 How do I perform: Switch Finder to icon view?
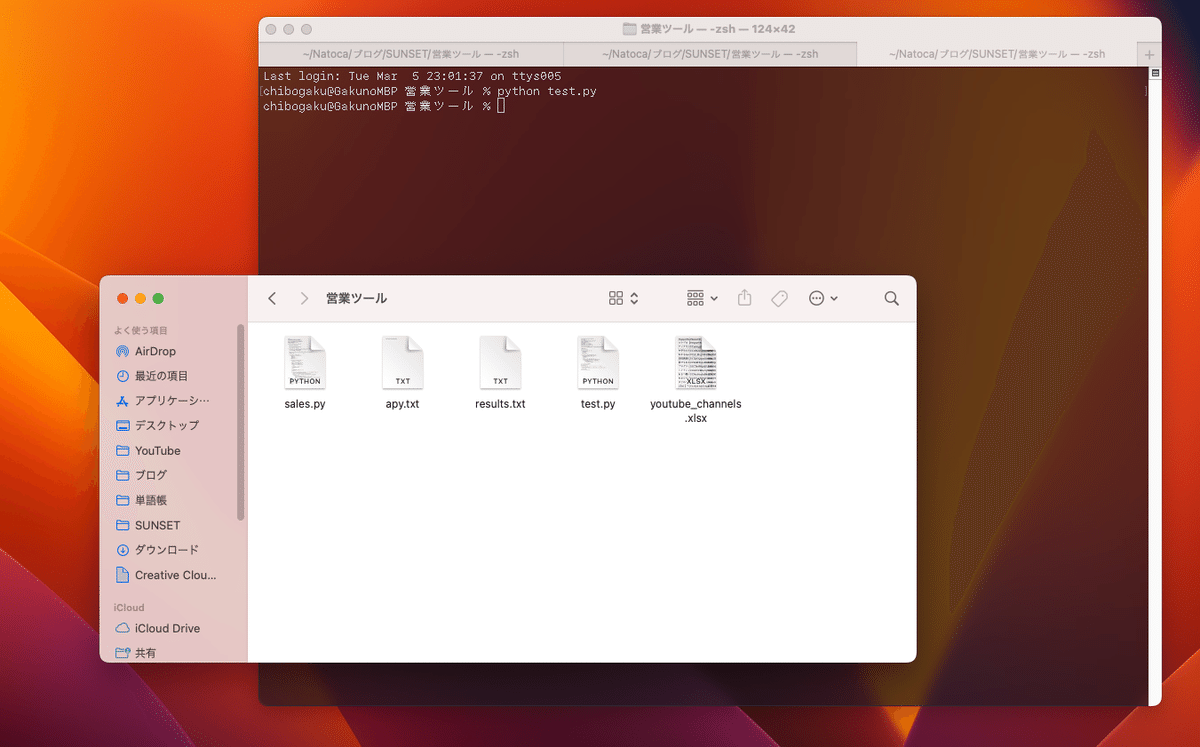click(x=616, y=298)
